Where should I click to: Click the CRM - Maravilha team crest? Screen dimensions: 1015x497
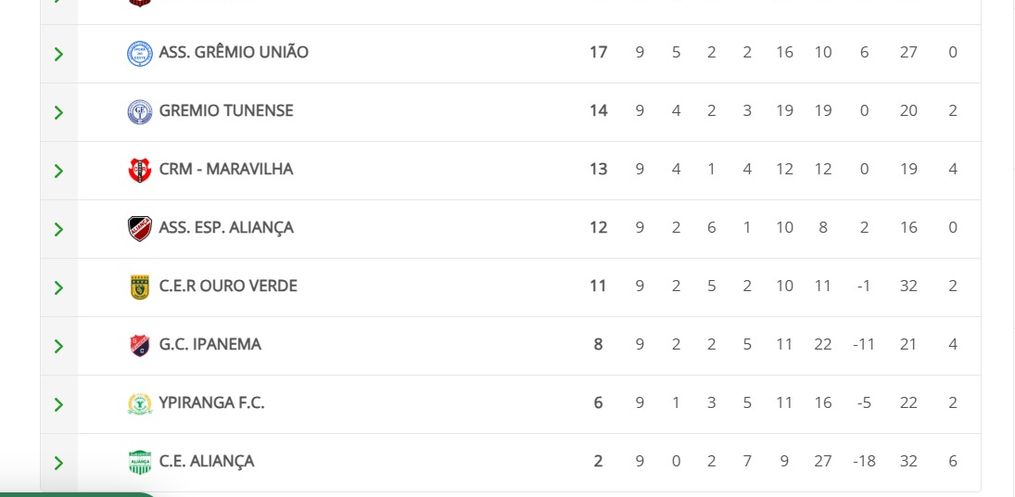pyautogui.click(x=139, y=170)
